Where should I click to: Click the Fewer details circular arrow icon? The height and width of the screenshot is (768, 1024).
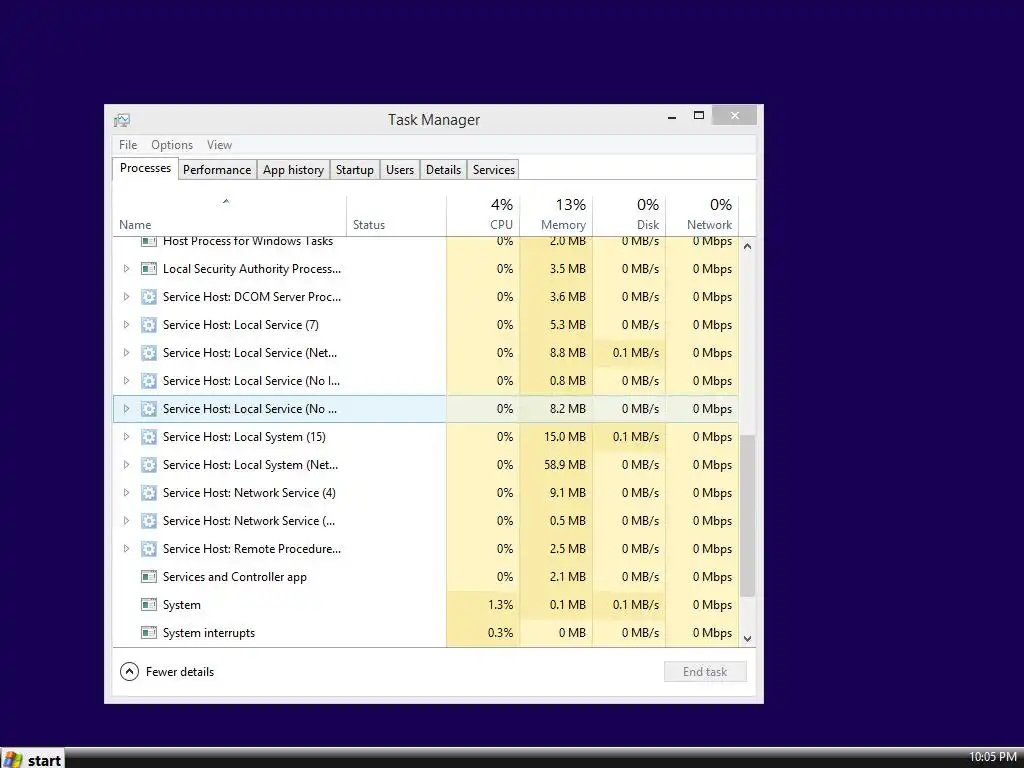click(129, 671)
